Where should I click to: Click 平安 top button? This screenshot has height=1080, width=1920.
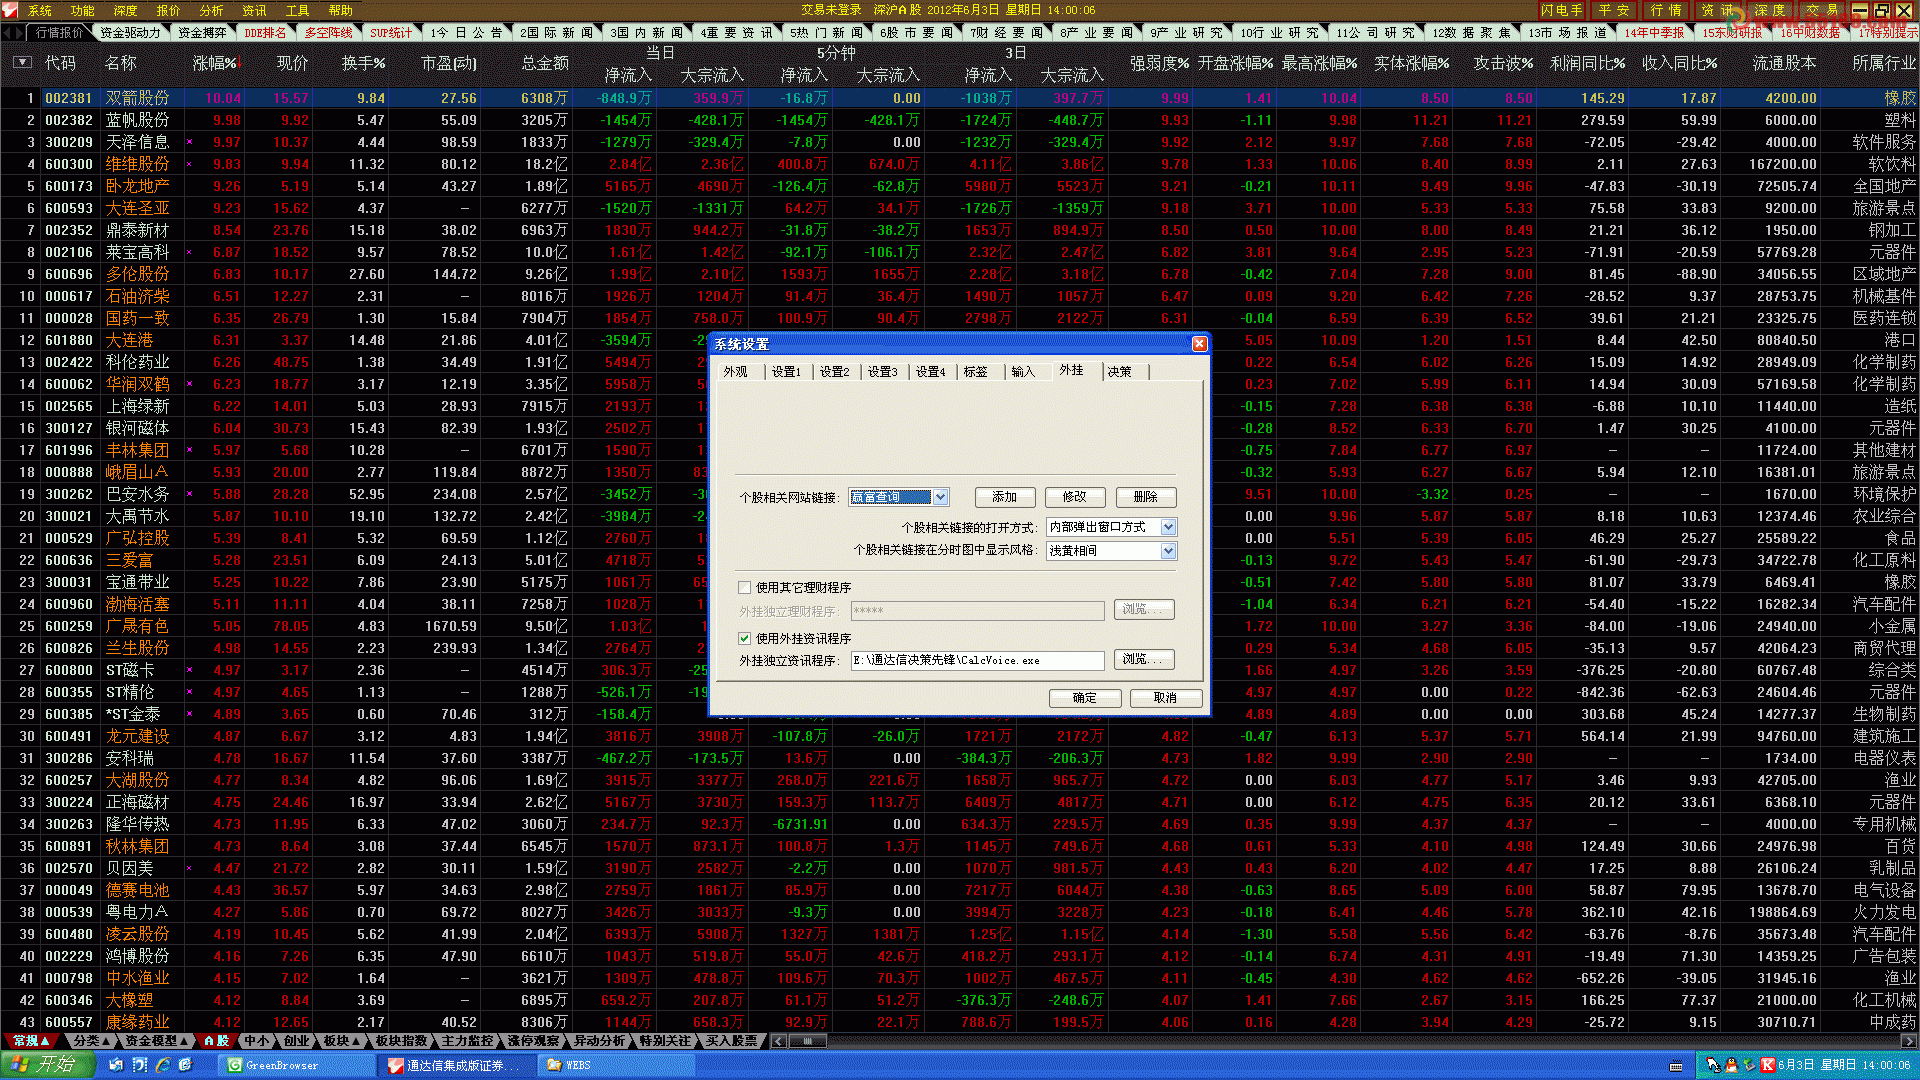click(1613, 11)
